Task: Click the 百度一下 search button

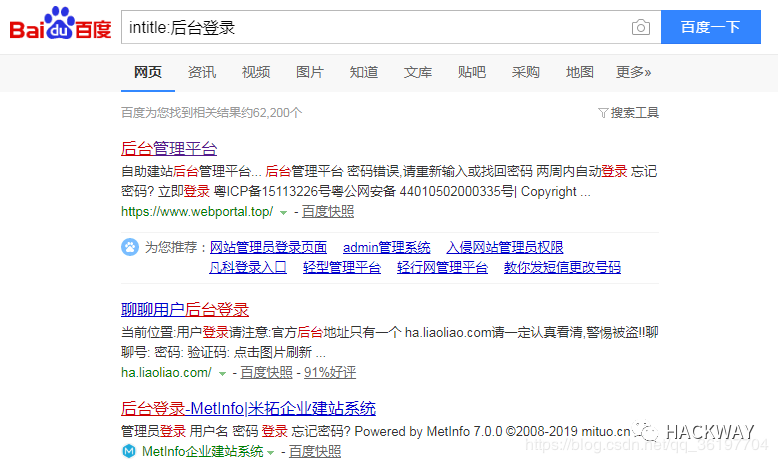Action: (711, 27)
